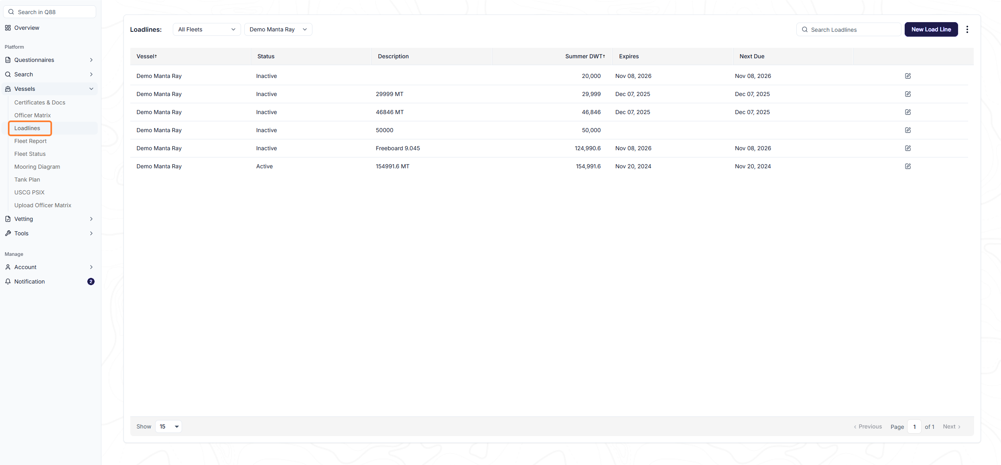1001x465 pixels.
Task: Click the Search in Q88 field
Action: click(50, 12)
